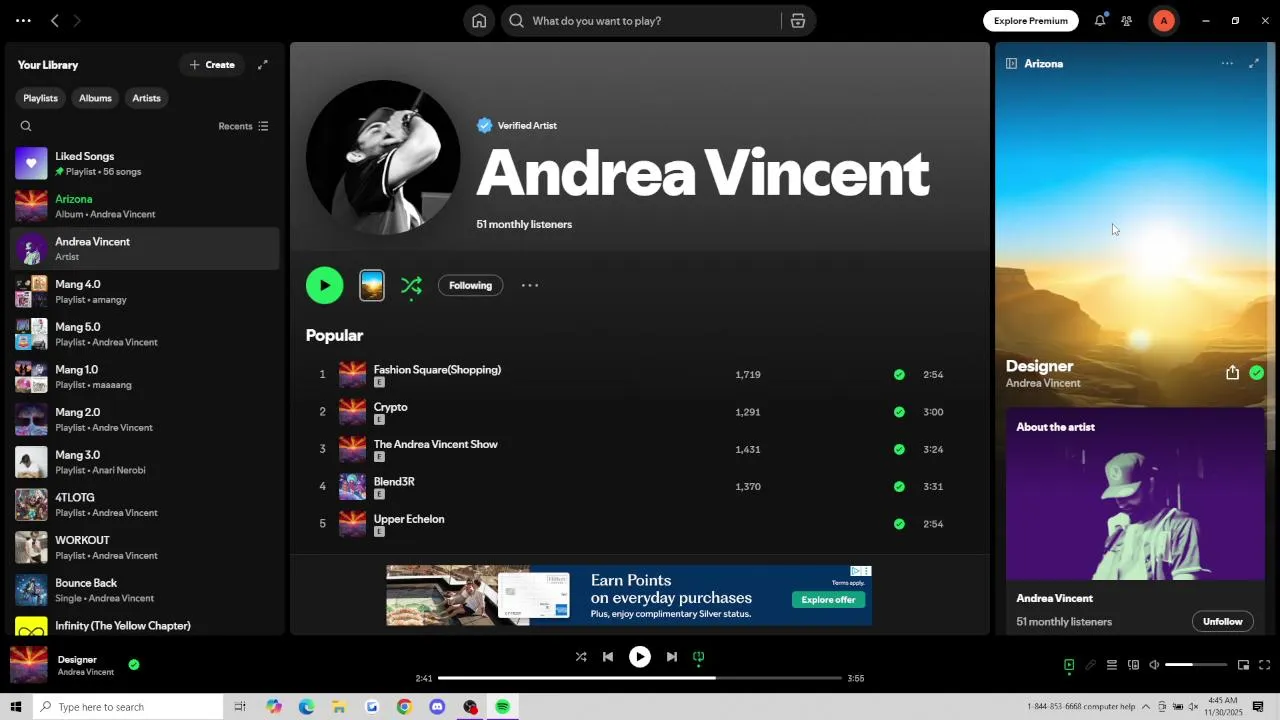Open the three-dot app menu at top left

pos(23,21)
